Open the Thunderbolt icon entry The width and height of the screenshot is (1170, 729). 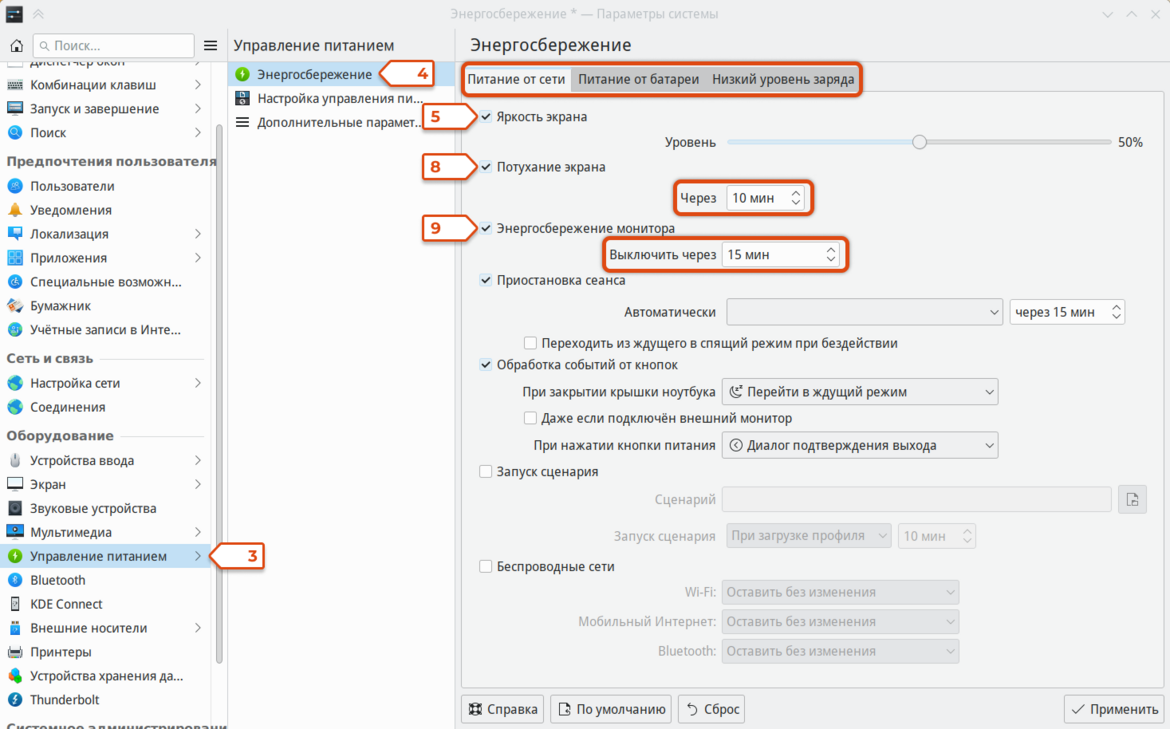pyautogui.click(x=15, y=699)
